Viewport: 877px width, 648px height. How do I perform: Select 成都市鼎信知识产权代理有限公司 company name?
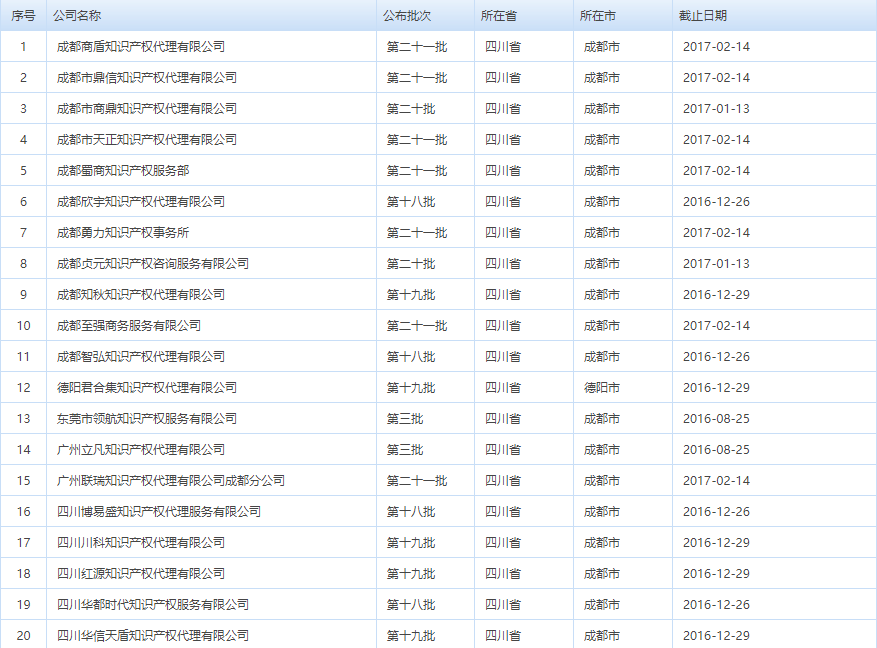tap(147, 78)
